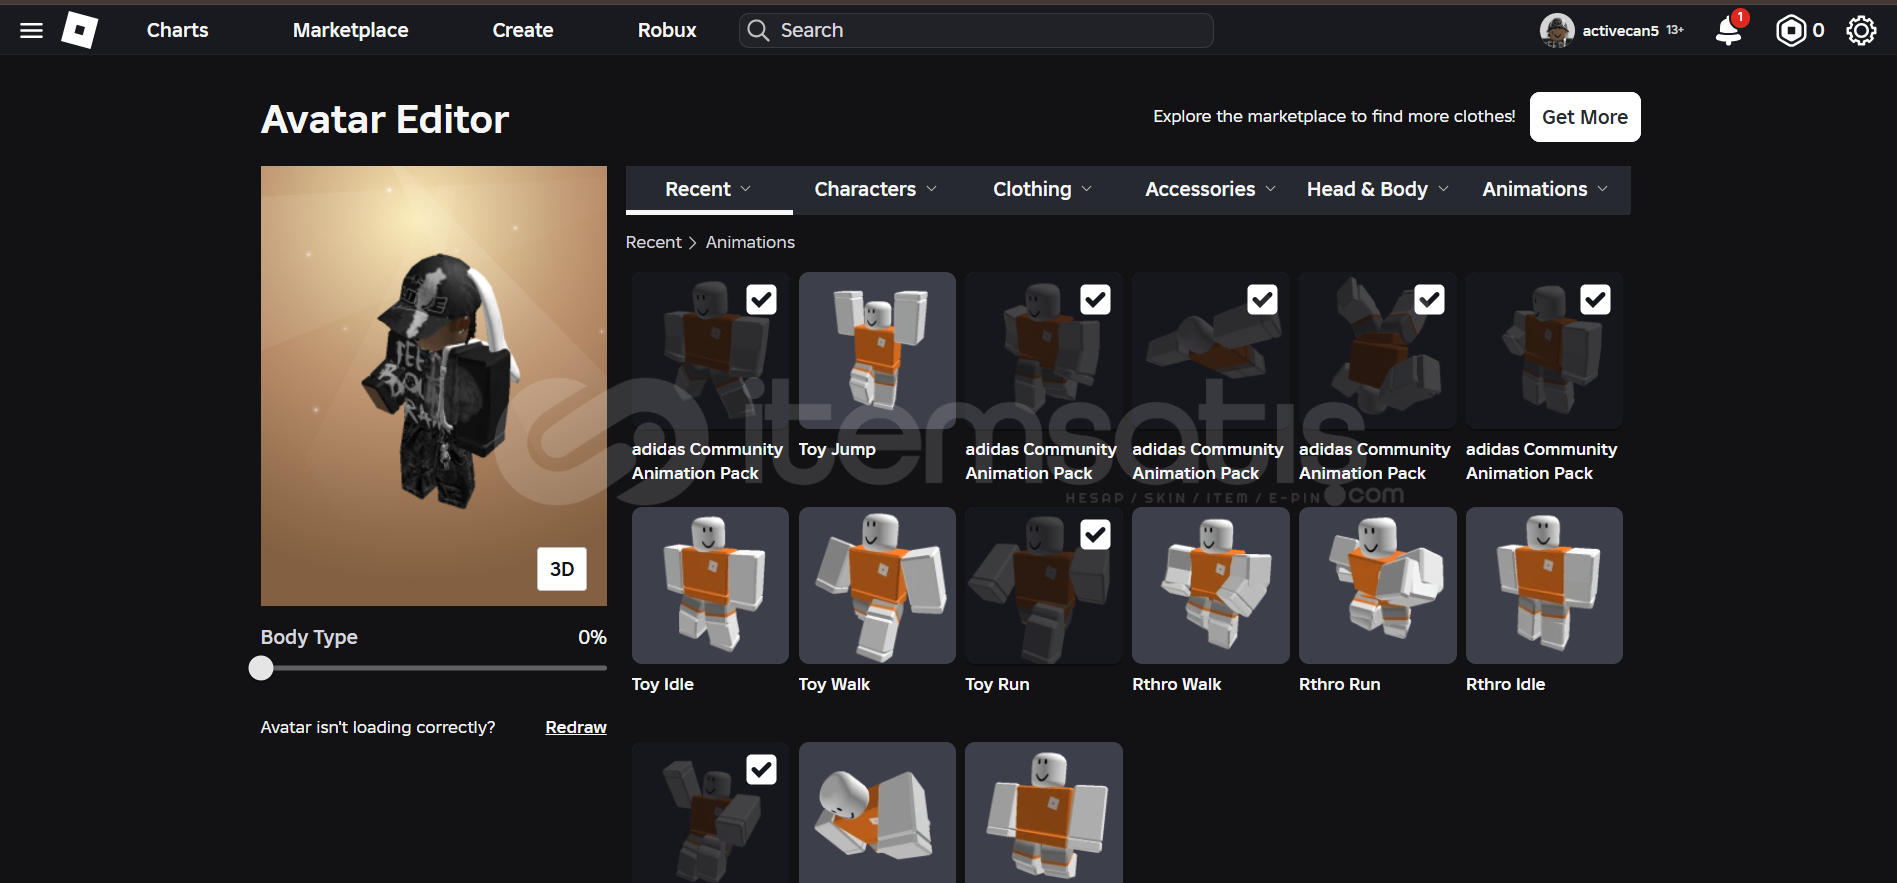Image resolution: width=1897 pixels, height=883 pixels.
Task: Select the Toy Jump animation thumbnail
Action: coord(877,351)
